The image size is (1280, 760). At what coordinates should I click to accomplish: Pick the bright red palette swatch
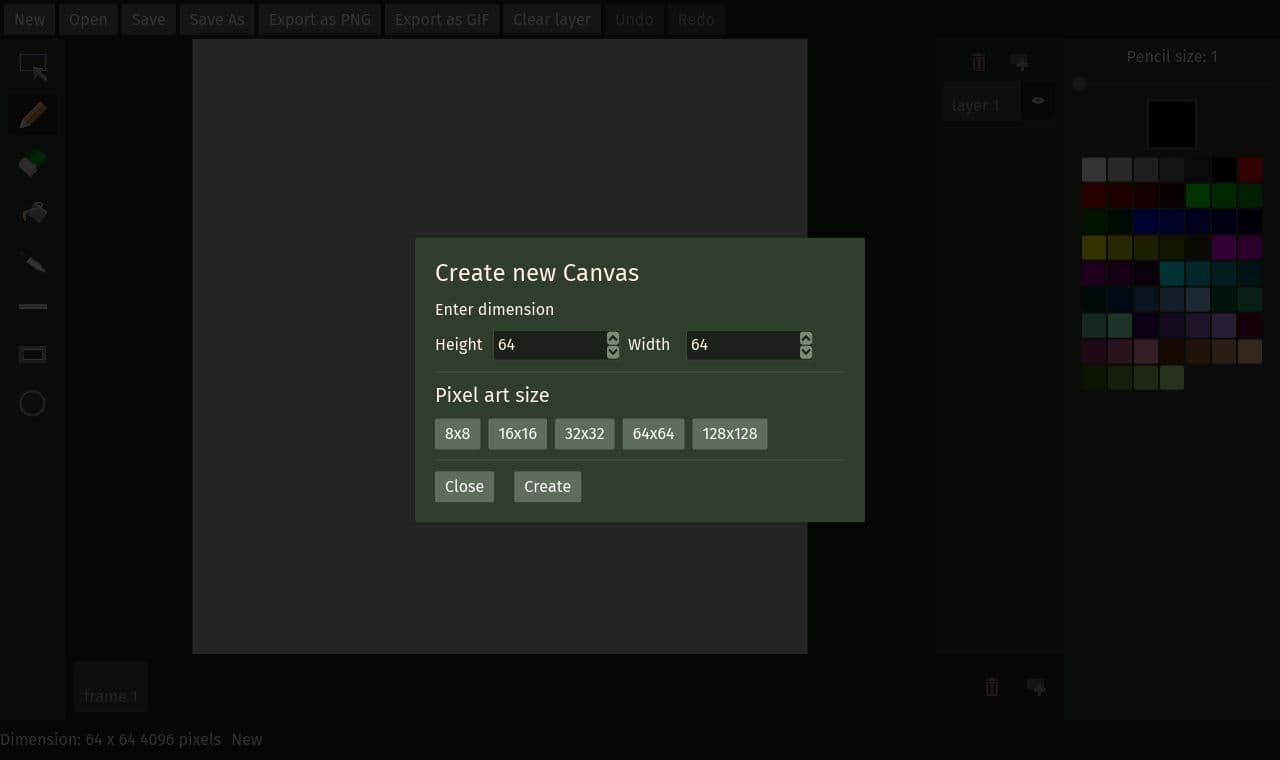pyautogui.click(x=1250, y=169)
